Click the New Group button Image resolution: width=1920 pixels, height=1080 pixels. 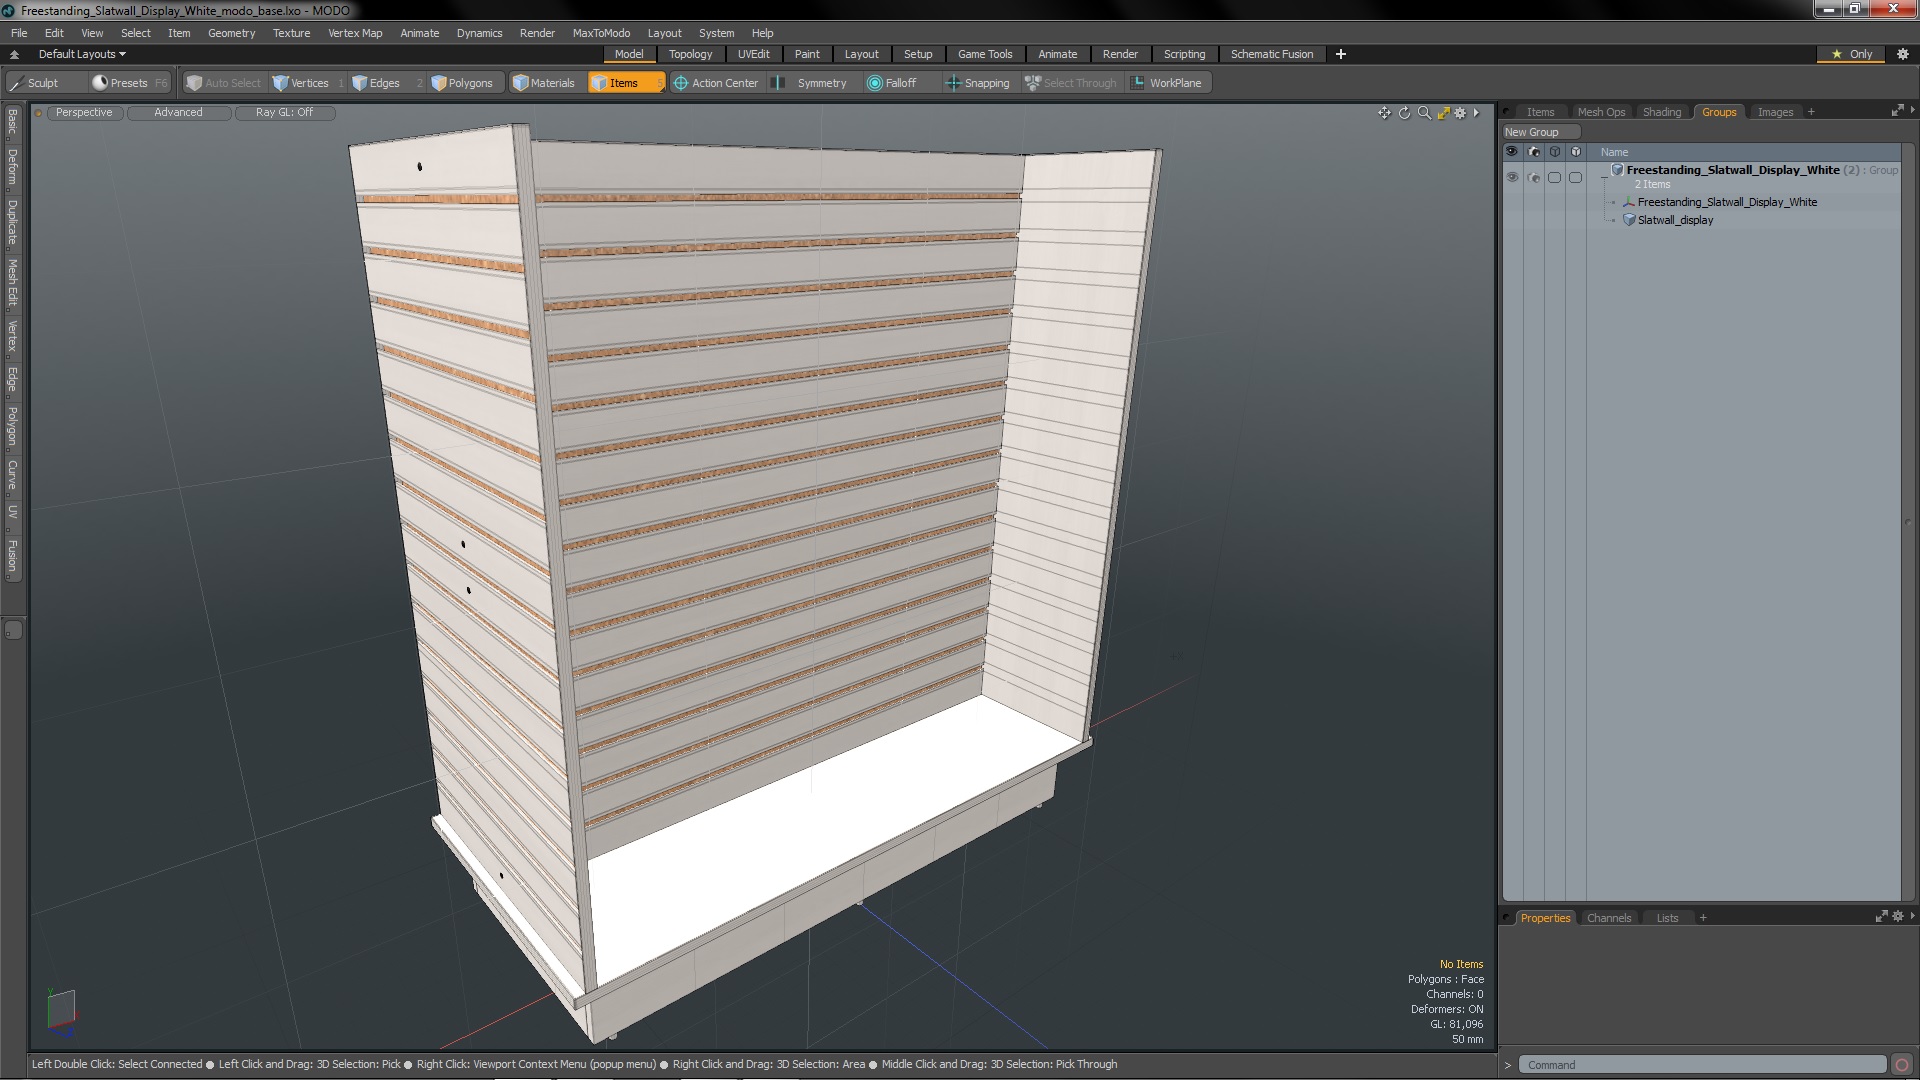click(x=1532, y=132)
